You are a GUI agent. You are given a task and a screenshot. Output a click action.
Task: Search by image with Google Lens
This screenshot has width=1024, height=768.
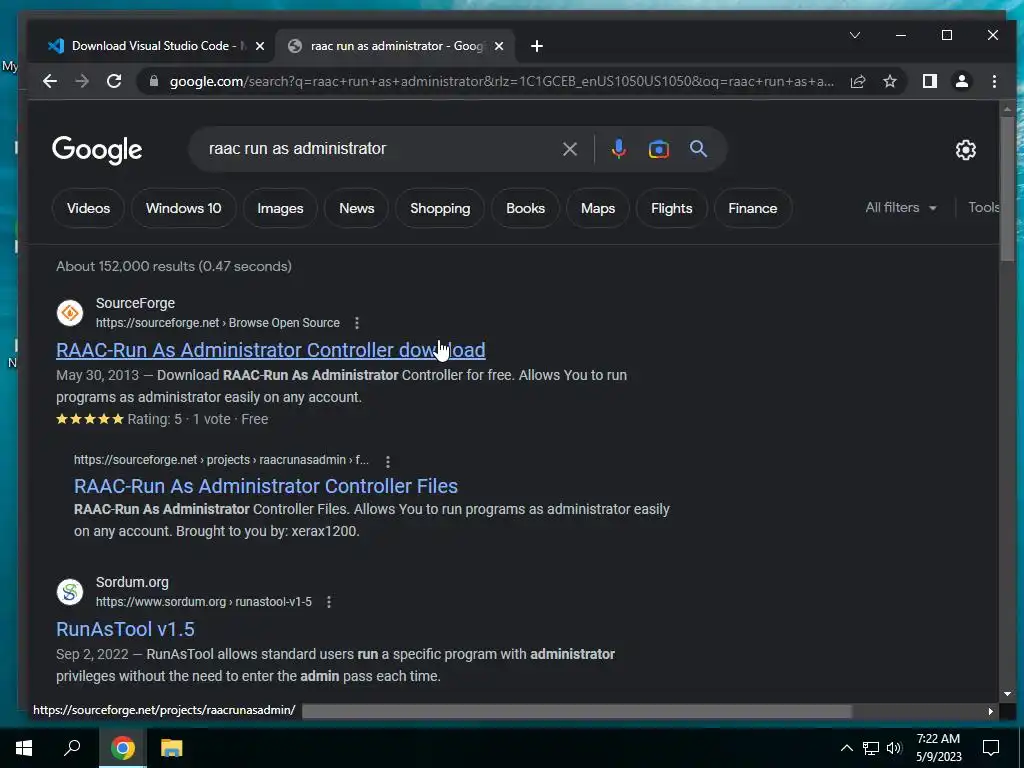click(658, 150)
